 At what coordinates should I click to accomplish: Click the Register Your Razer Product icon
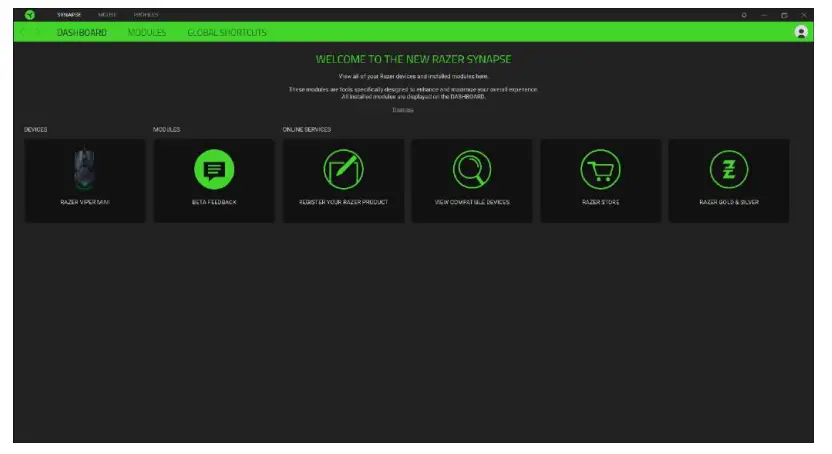343,169
